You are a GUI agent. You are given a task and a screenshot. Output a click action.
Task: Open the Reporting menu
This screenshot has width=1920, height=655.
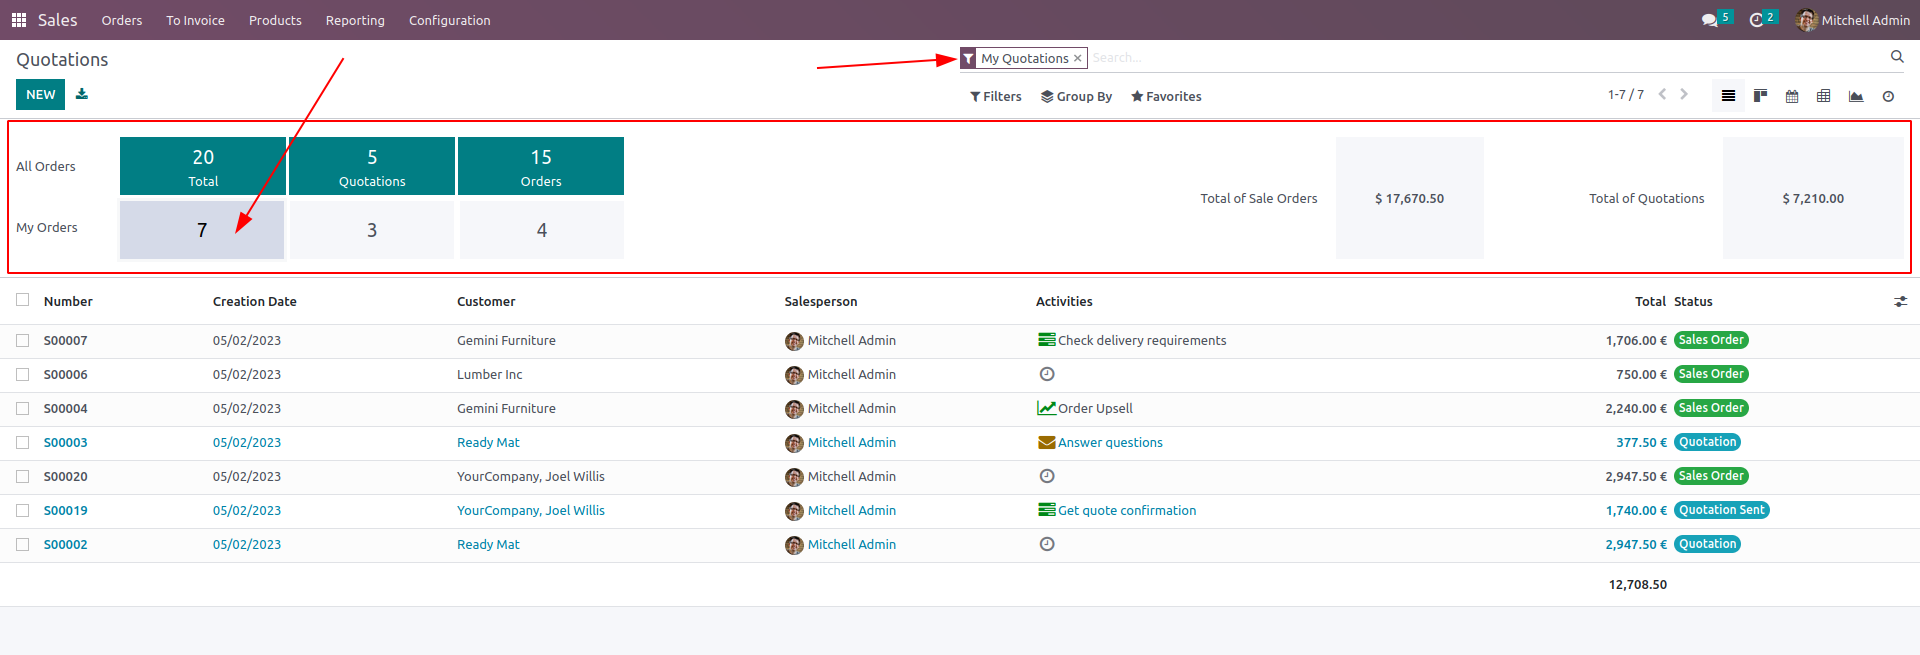[x=355, y=20]
